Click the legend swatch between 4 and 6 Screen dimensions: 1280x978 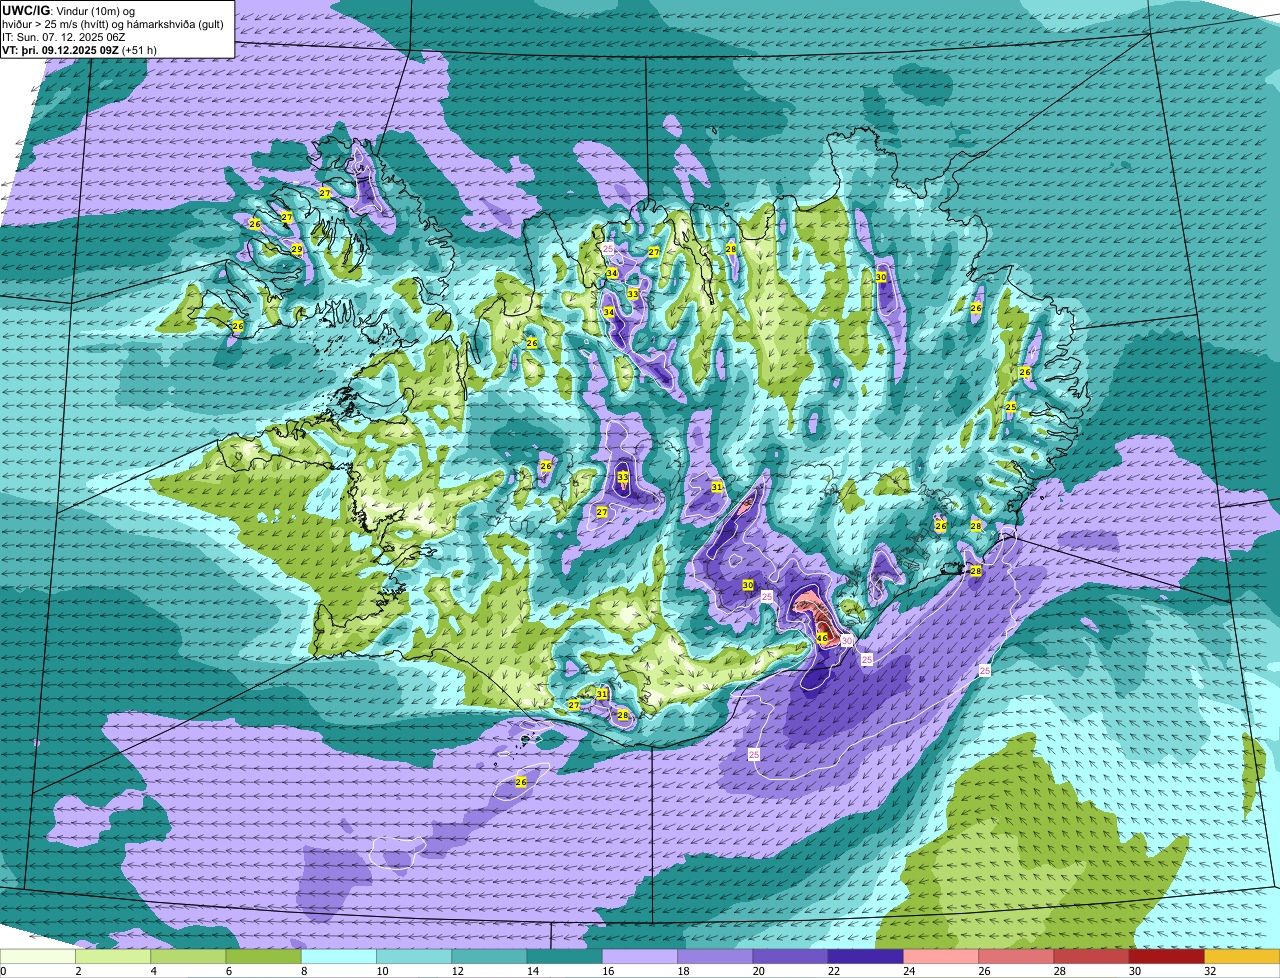tap(189, 957)
